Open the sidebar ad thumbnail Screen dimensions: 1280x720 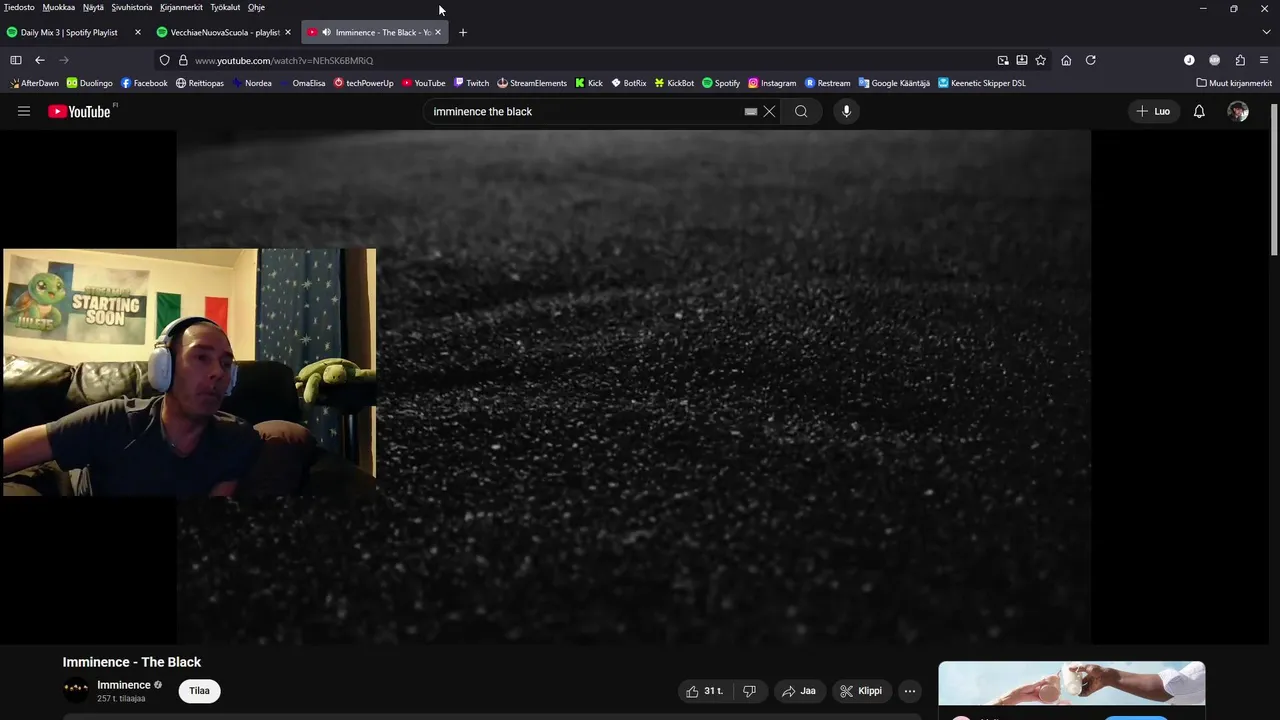point(1071,684)
